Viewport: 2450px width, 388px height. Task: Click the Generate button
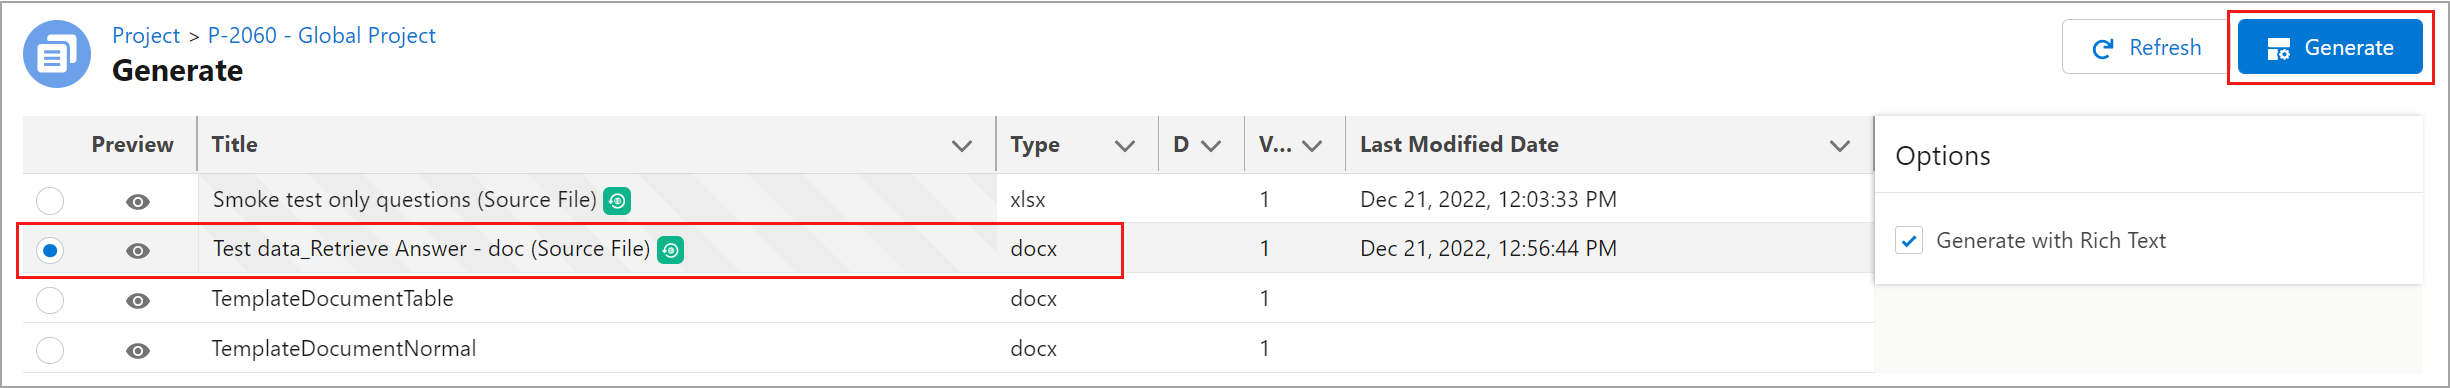point(2330,47)
